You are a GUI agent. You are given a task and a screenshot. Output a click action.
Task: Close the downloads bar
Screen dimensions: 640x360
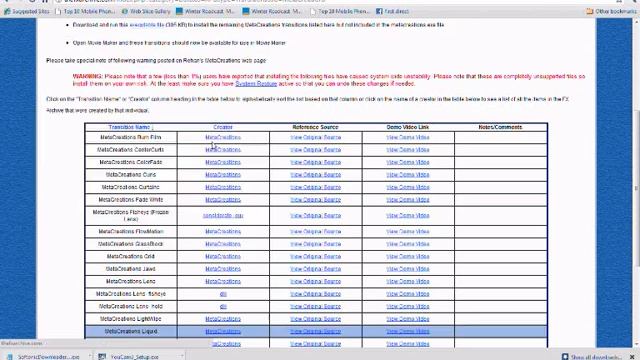[632, 357]
